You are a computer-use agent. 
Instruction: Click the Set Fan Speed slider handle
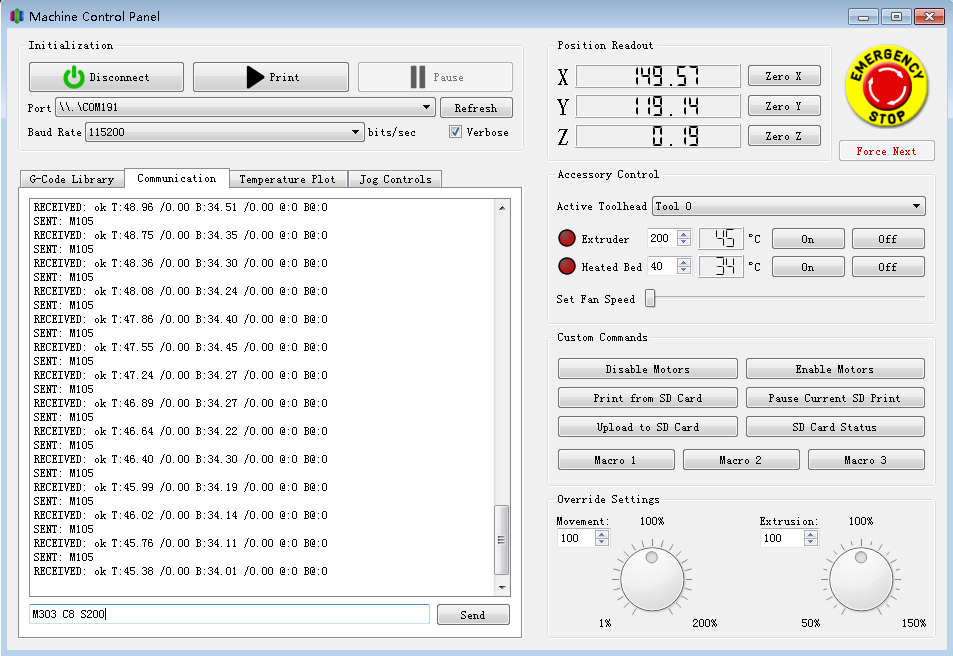point(650,298)
